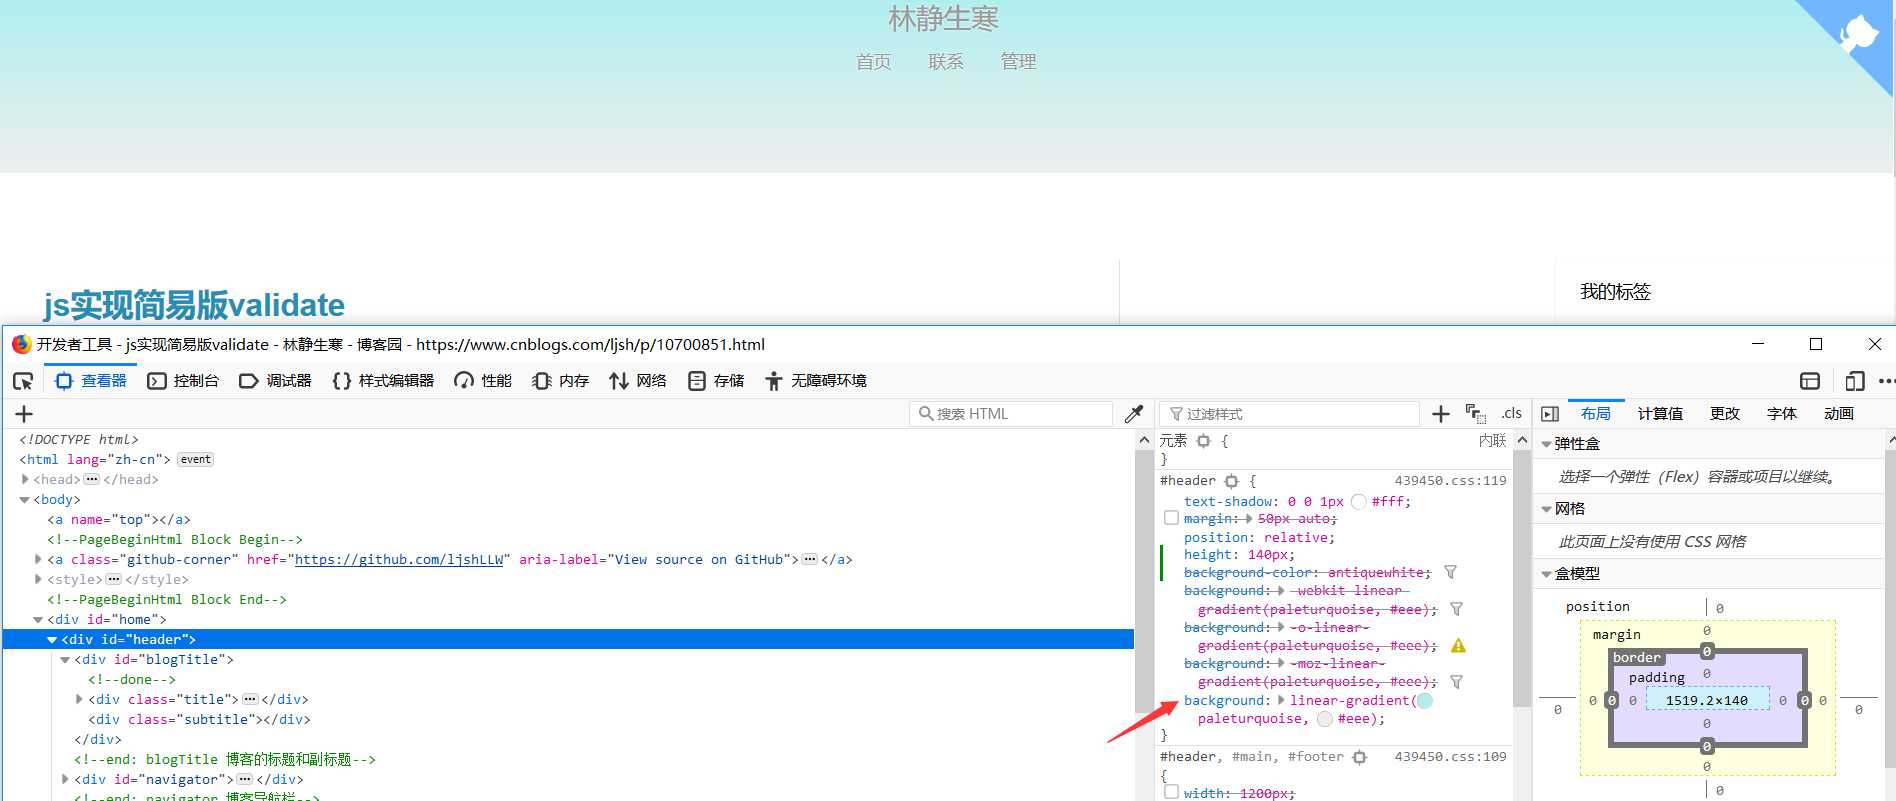Collapse the sidebar pane toggle icon

click(1550, 414)
